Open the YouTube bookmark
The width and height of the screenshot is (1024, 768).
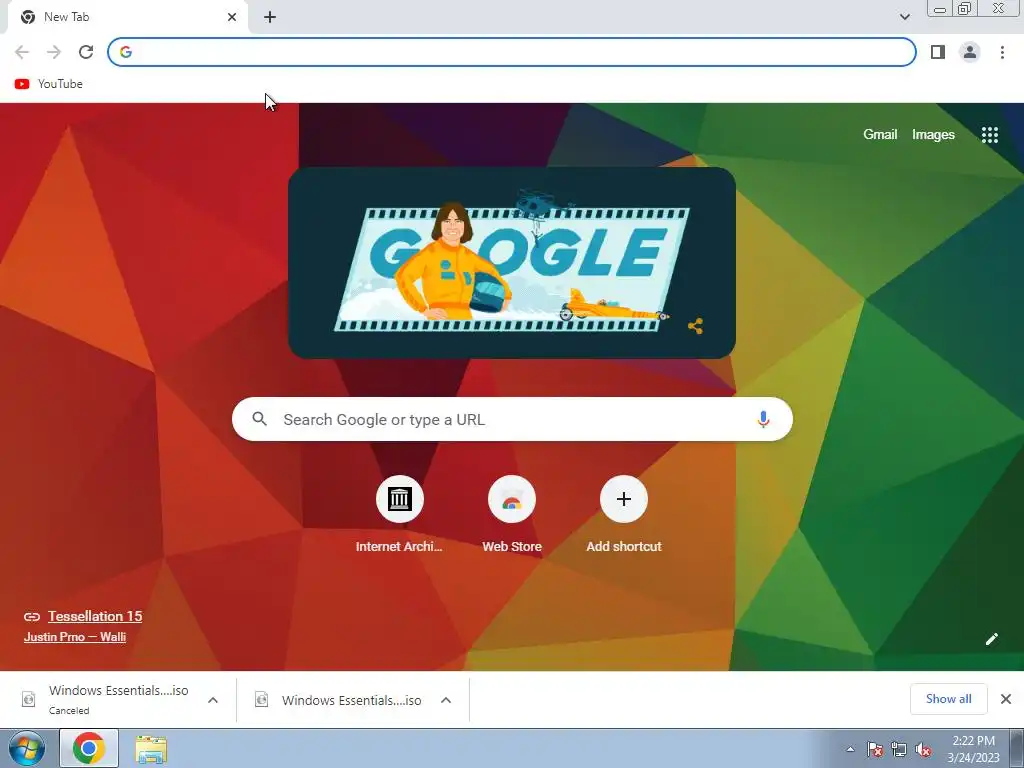48,84
